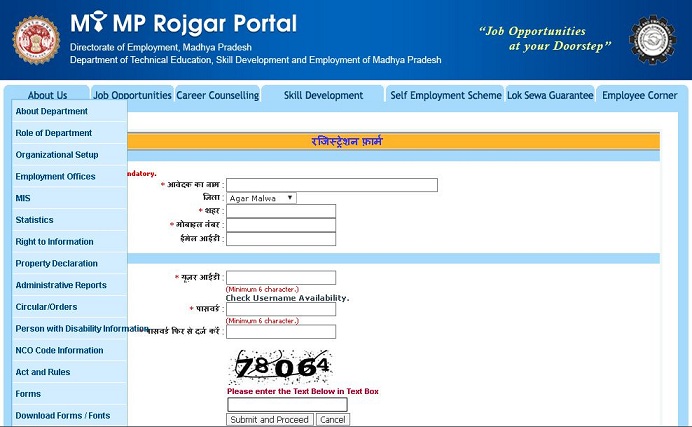Click the applicant name input field
Image resolution: width=692 pixels, height=427 pixels.
click(x=332, y=185)
